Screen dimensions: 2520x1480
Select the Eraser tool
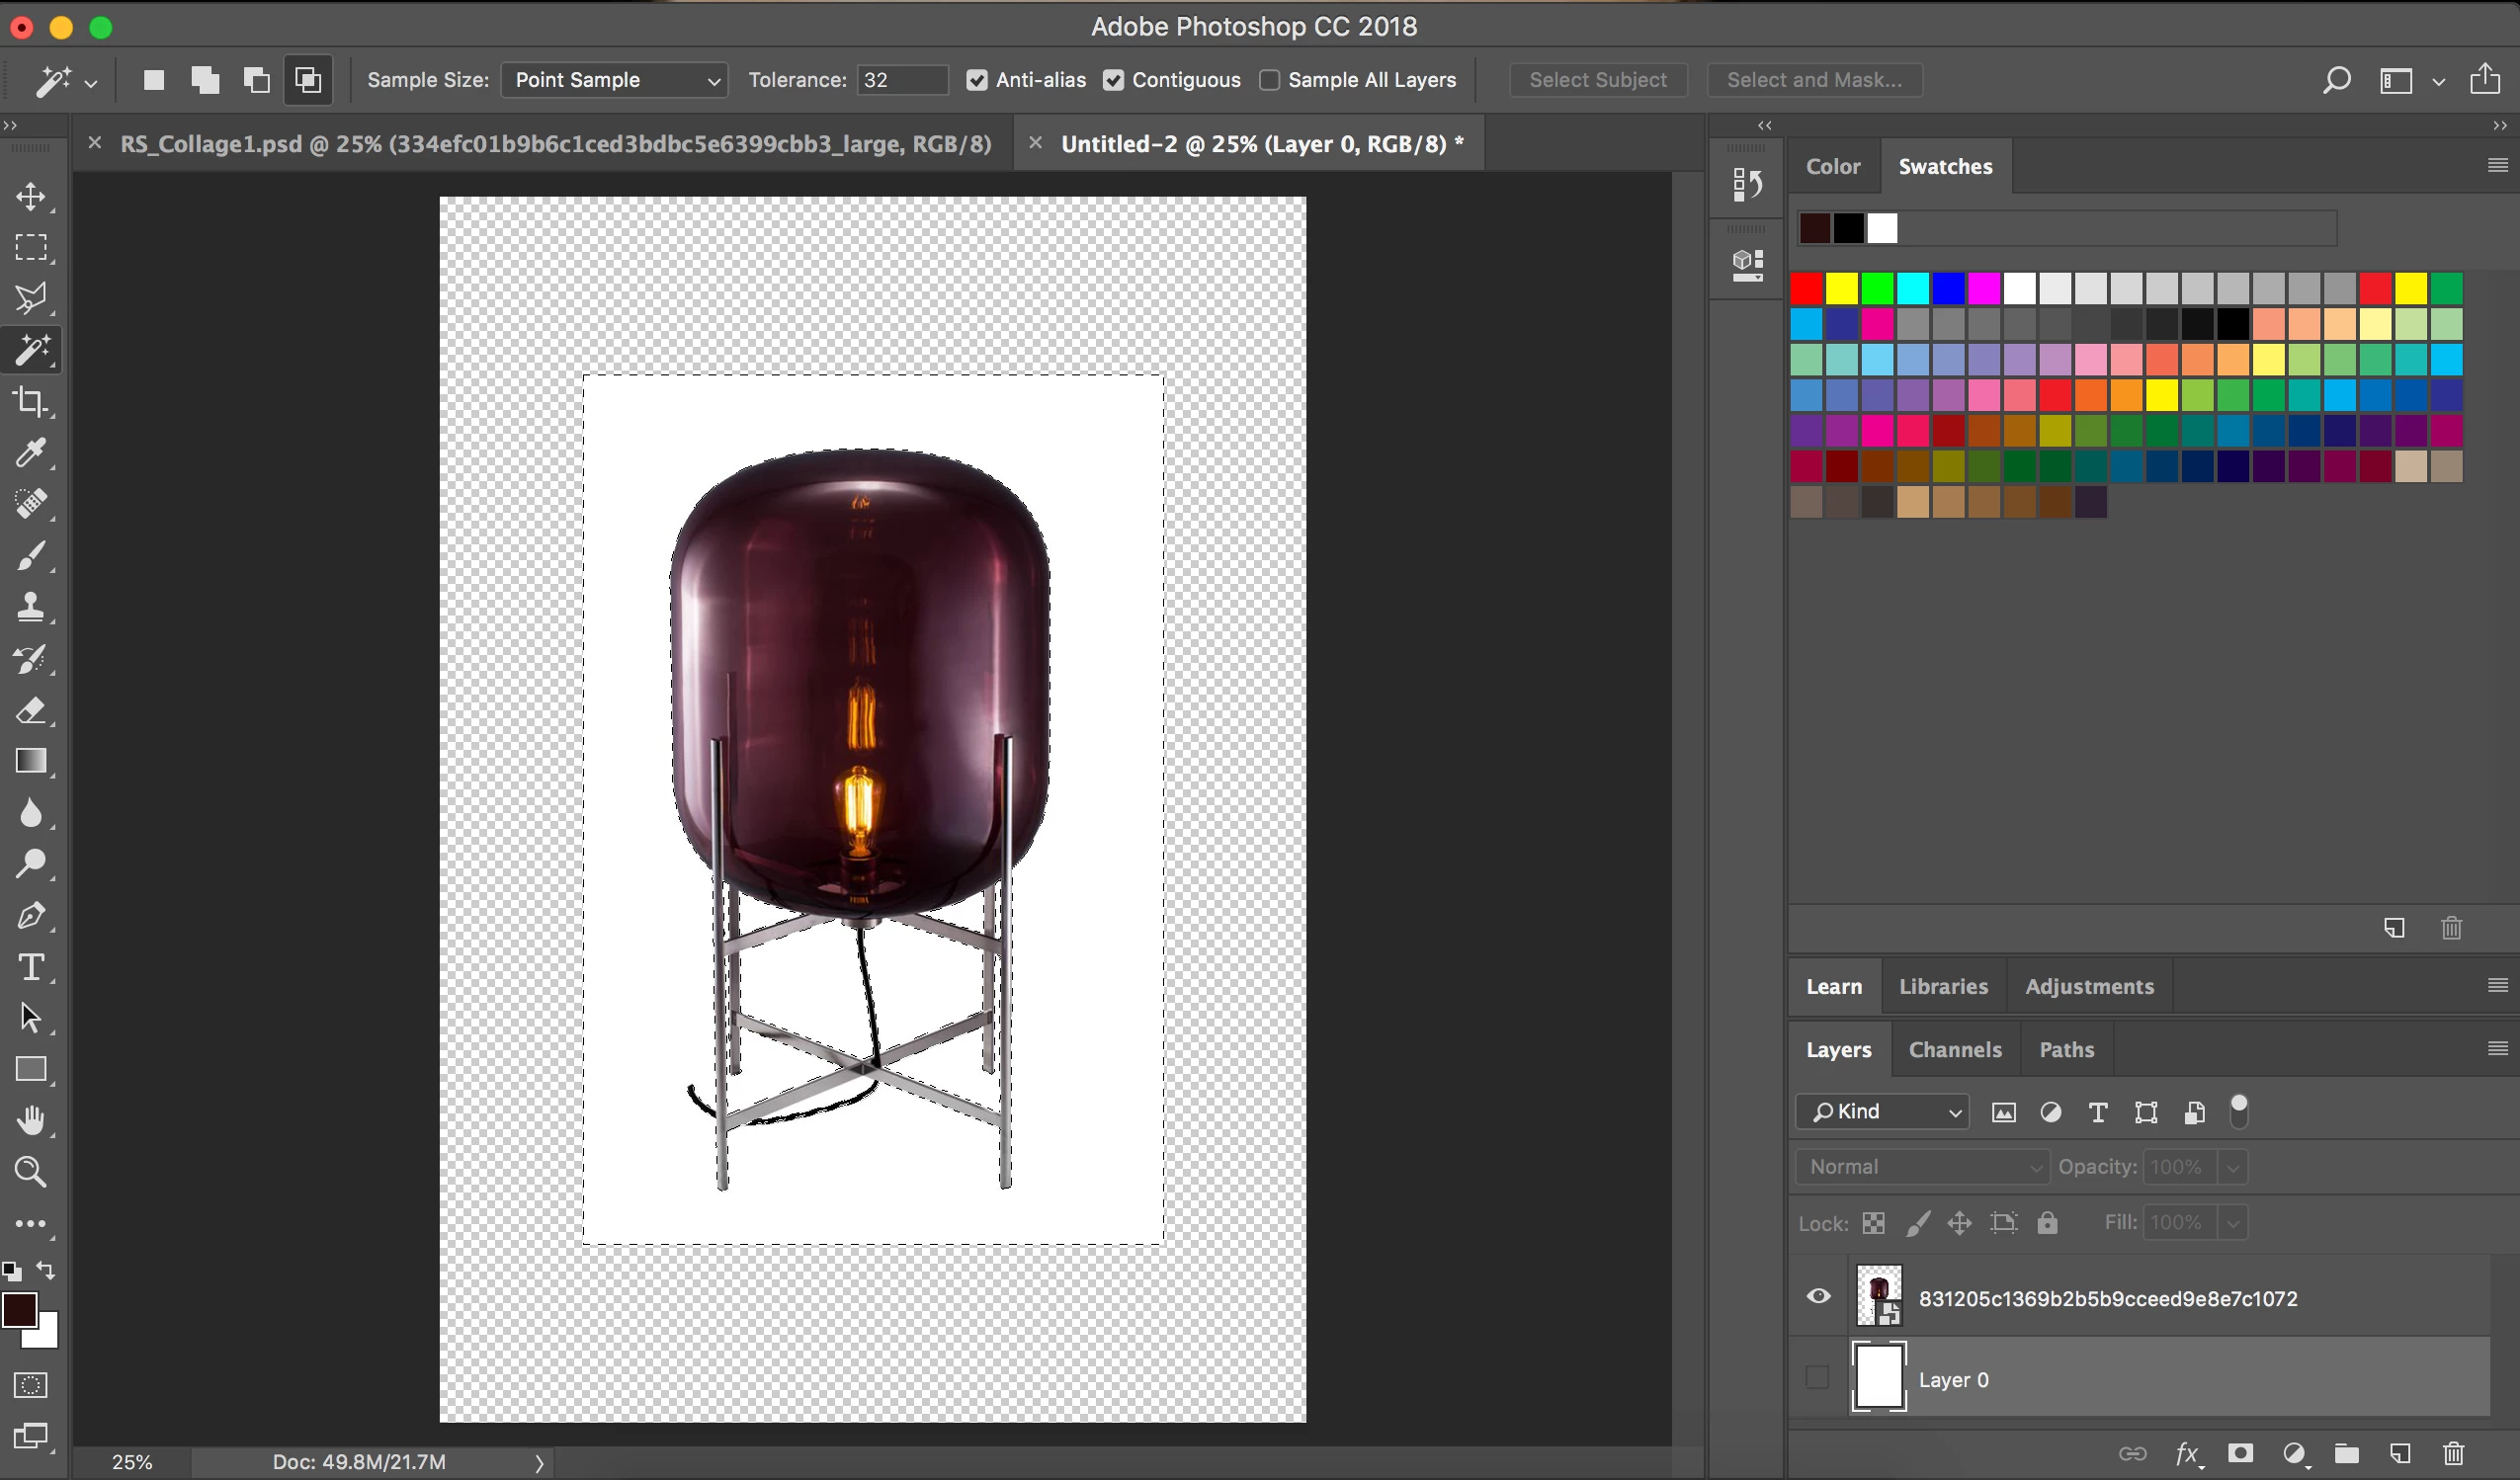click(31, 711)
